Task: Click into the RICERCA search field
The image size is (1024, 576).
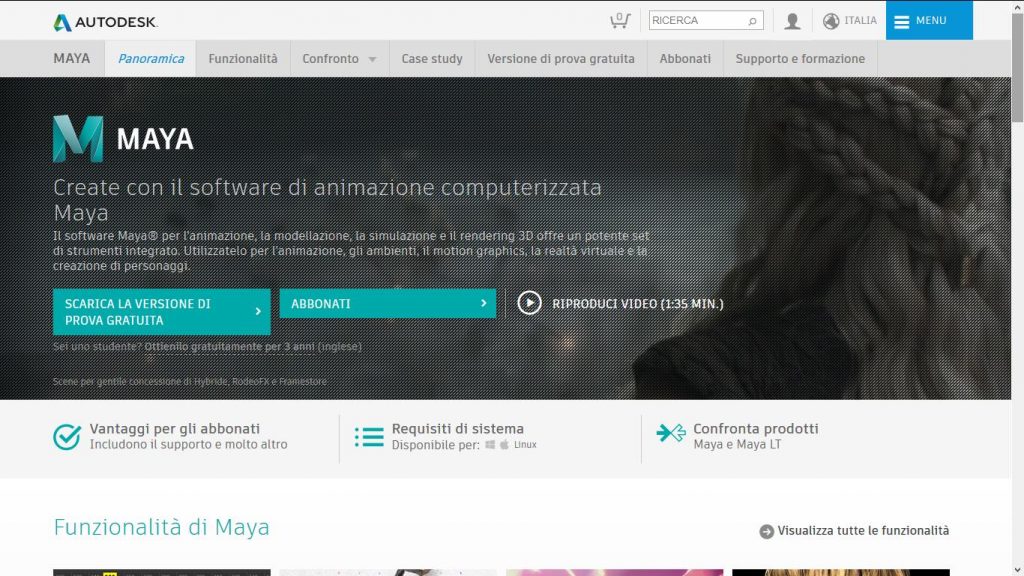Action: [x=695, y=20]
